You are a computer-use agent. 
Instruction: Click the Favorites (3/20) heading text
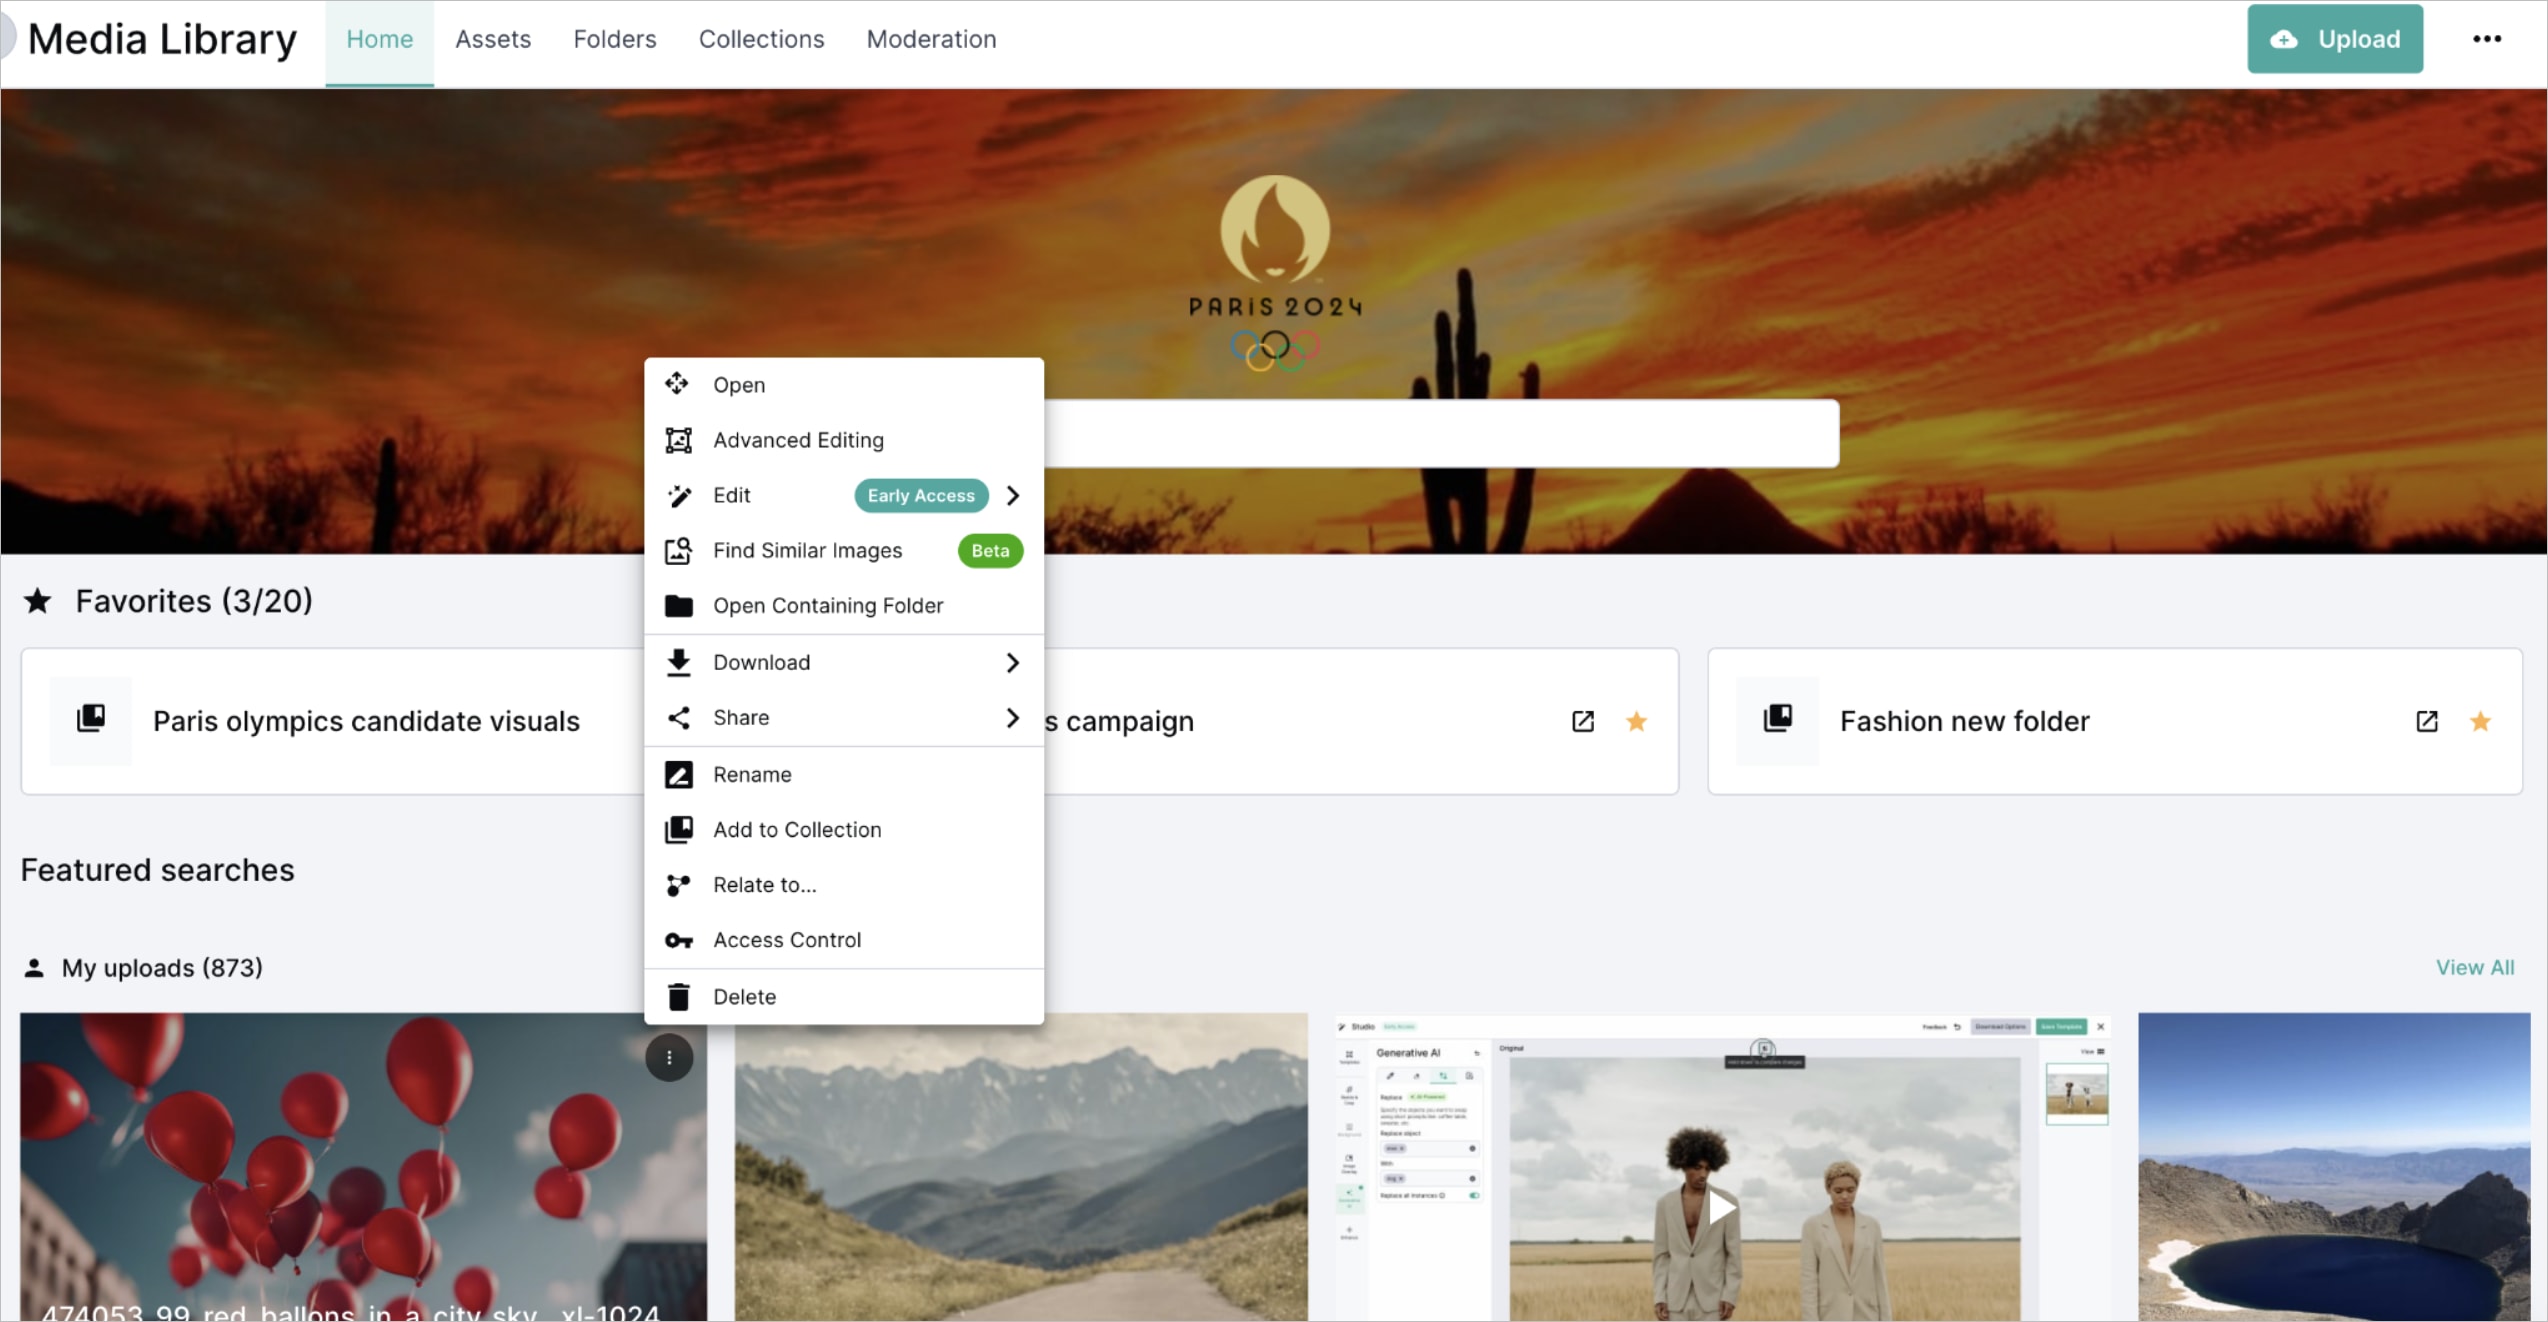[194, 601]
